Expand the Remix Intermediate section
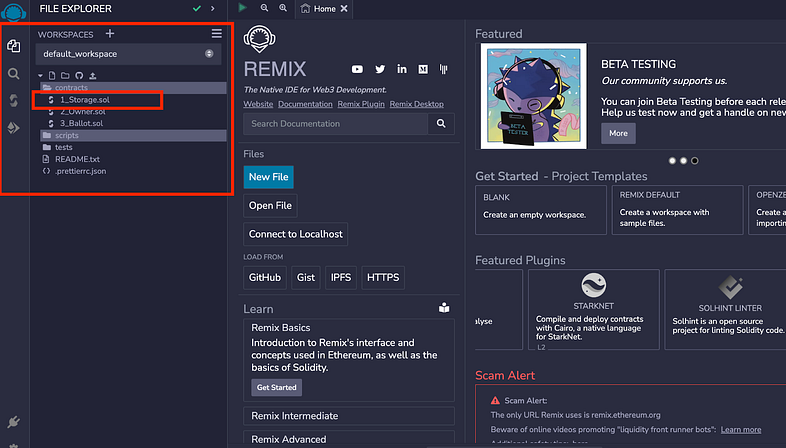 pos(349,416)
